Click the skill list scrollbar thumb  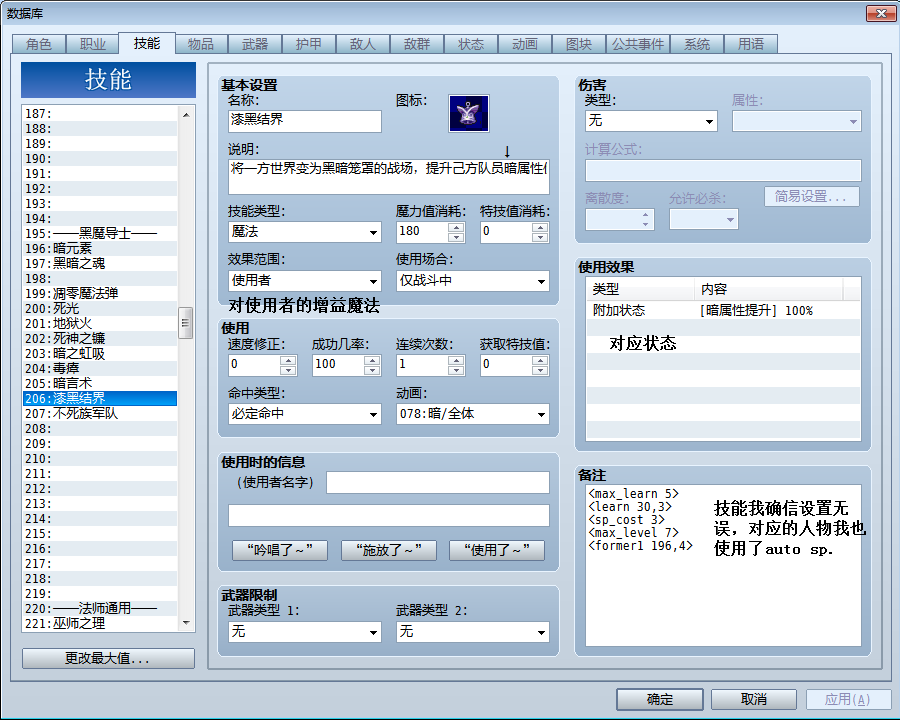pyautogui.click(x=185, y=323)
